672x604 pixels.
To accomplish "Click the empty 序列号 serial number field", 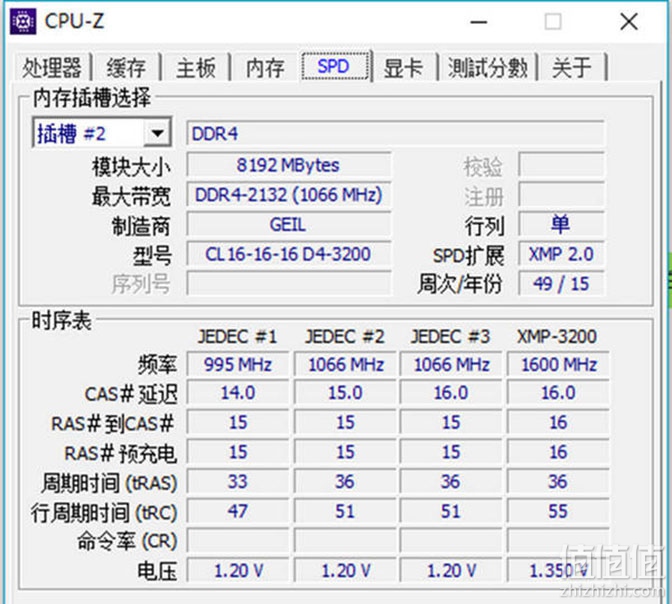I will coord(288,283).
